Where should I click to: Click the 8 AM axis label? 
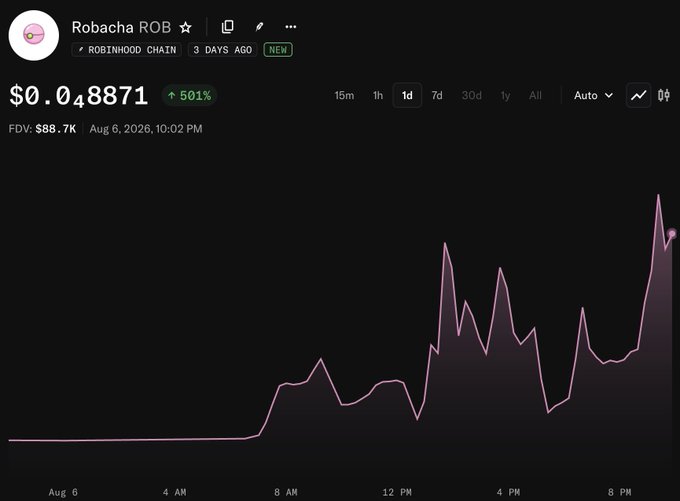click(286, 492)
